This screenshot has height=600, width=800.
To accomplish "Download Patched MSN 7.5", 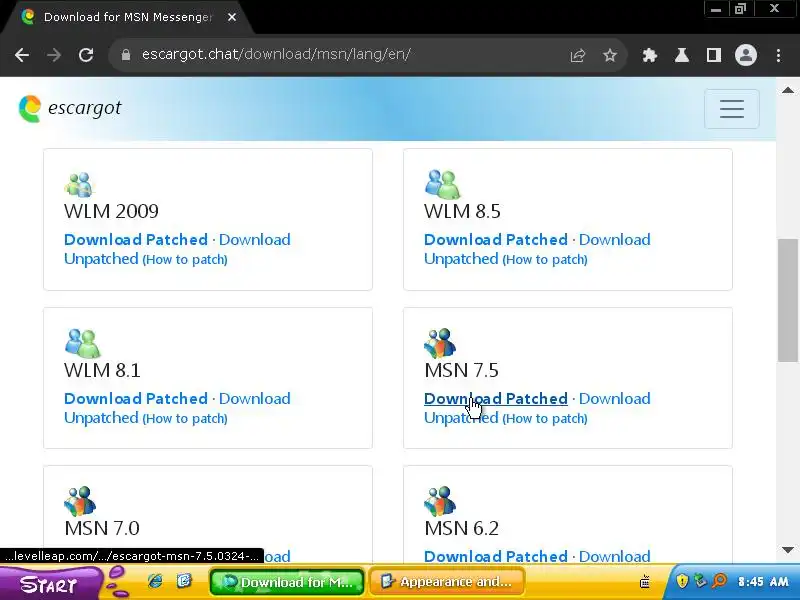I will [495, 398].
